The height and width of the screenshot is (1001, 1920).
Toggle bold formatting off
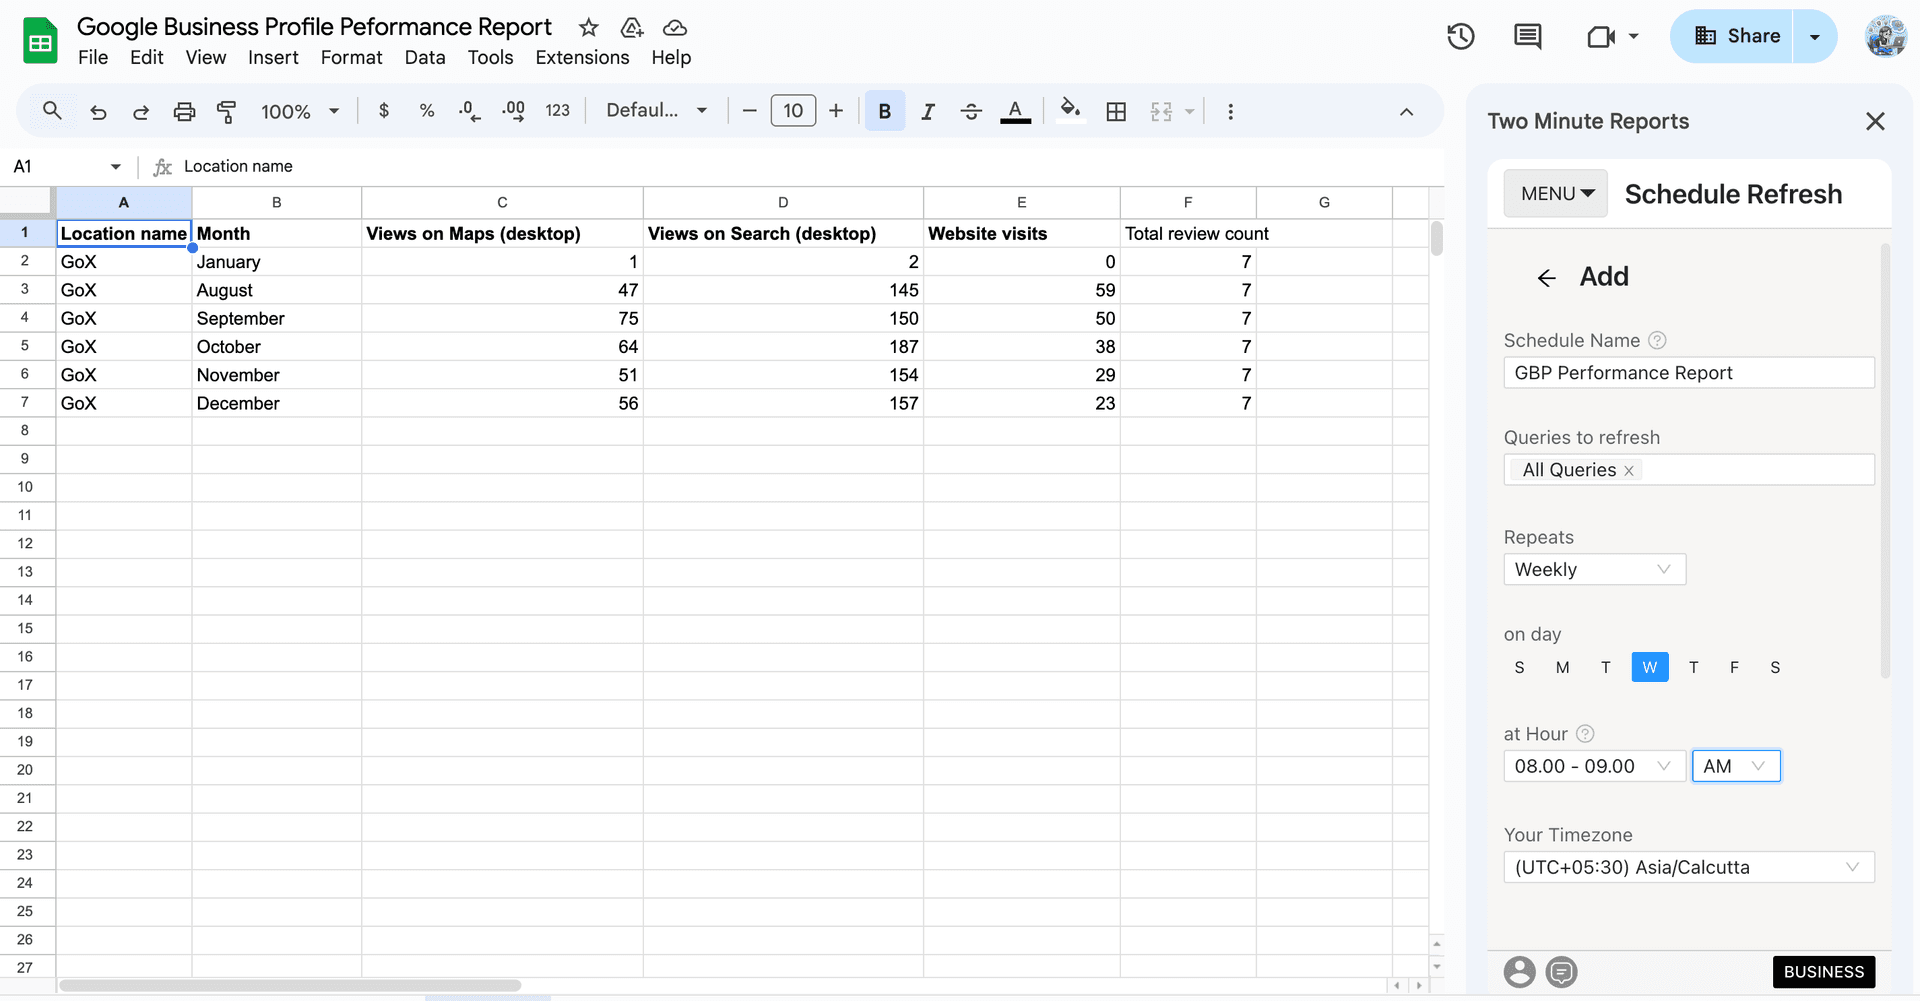point(884,111)
